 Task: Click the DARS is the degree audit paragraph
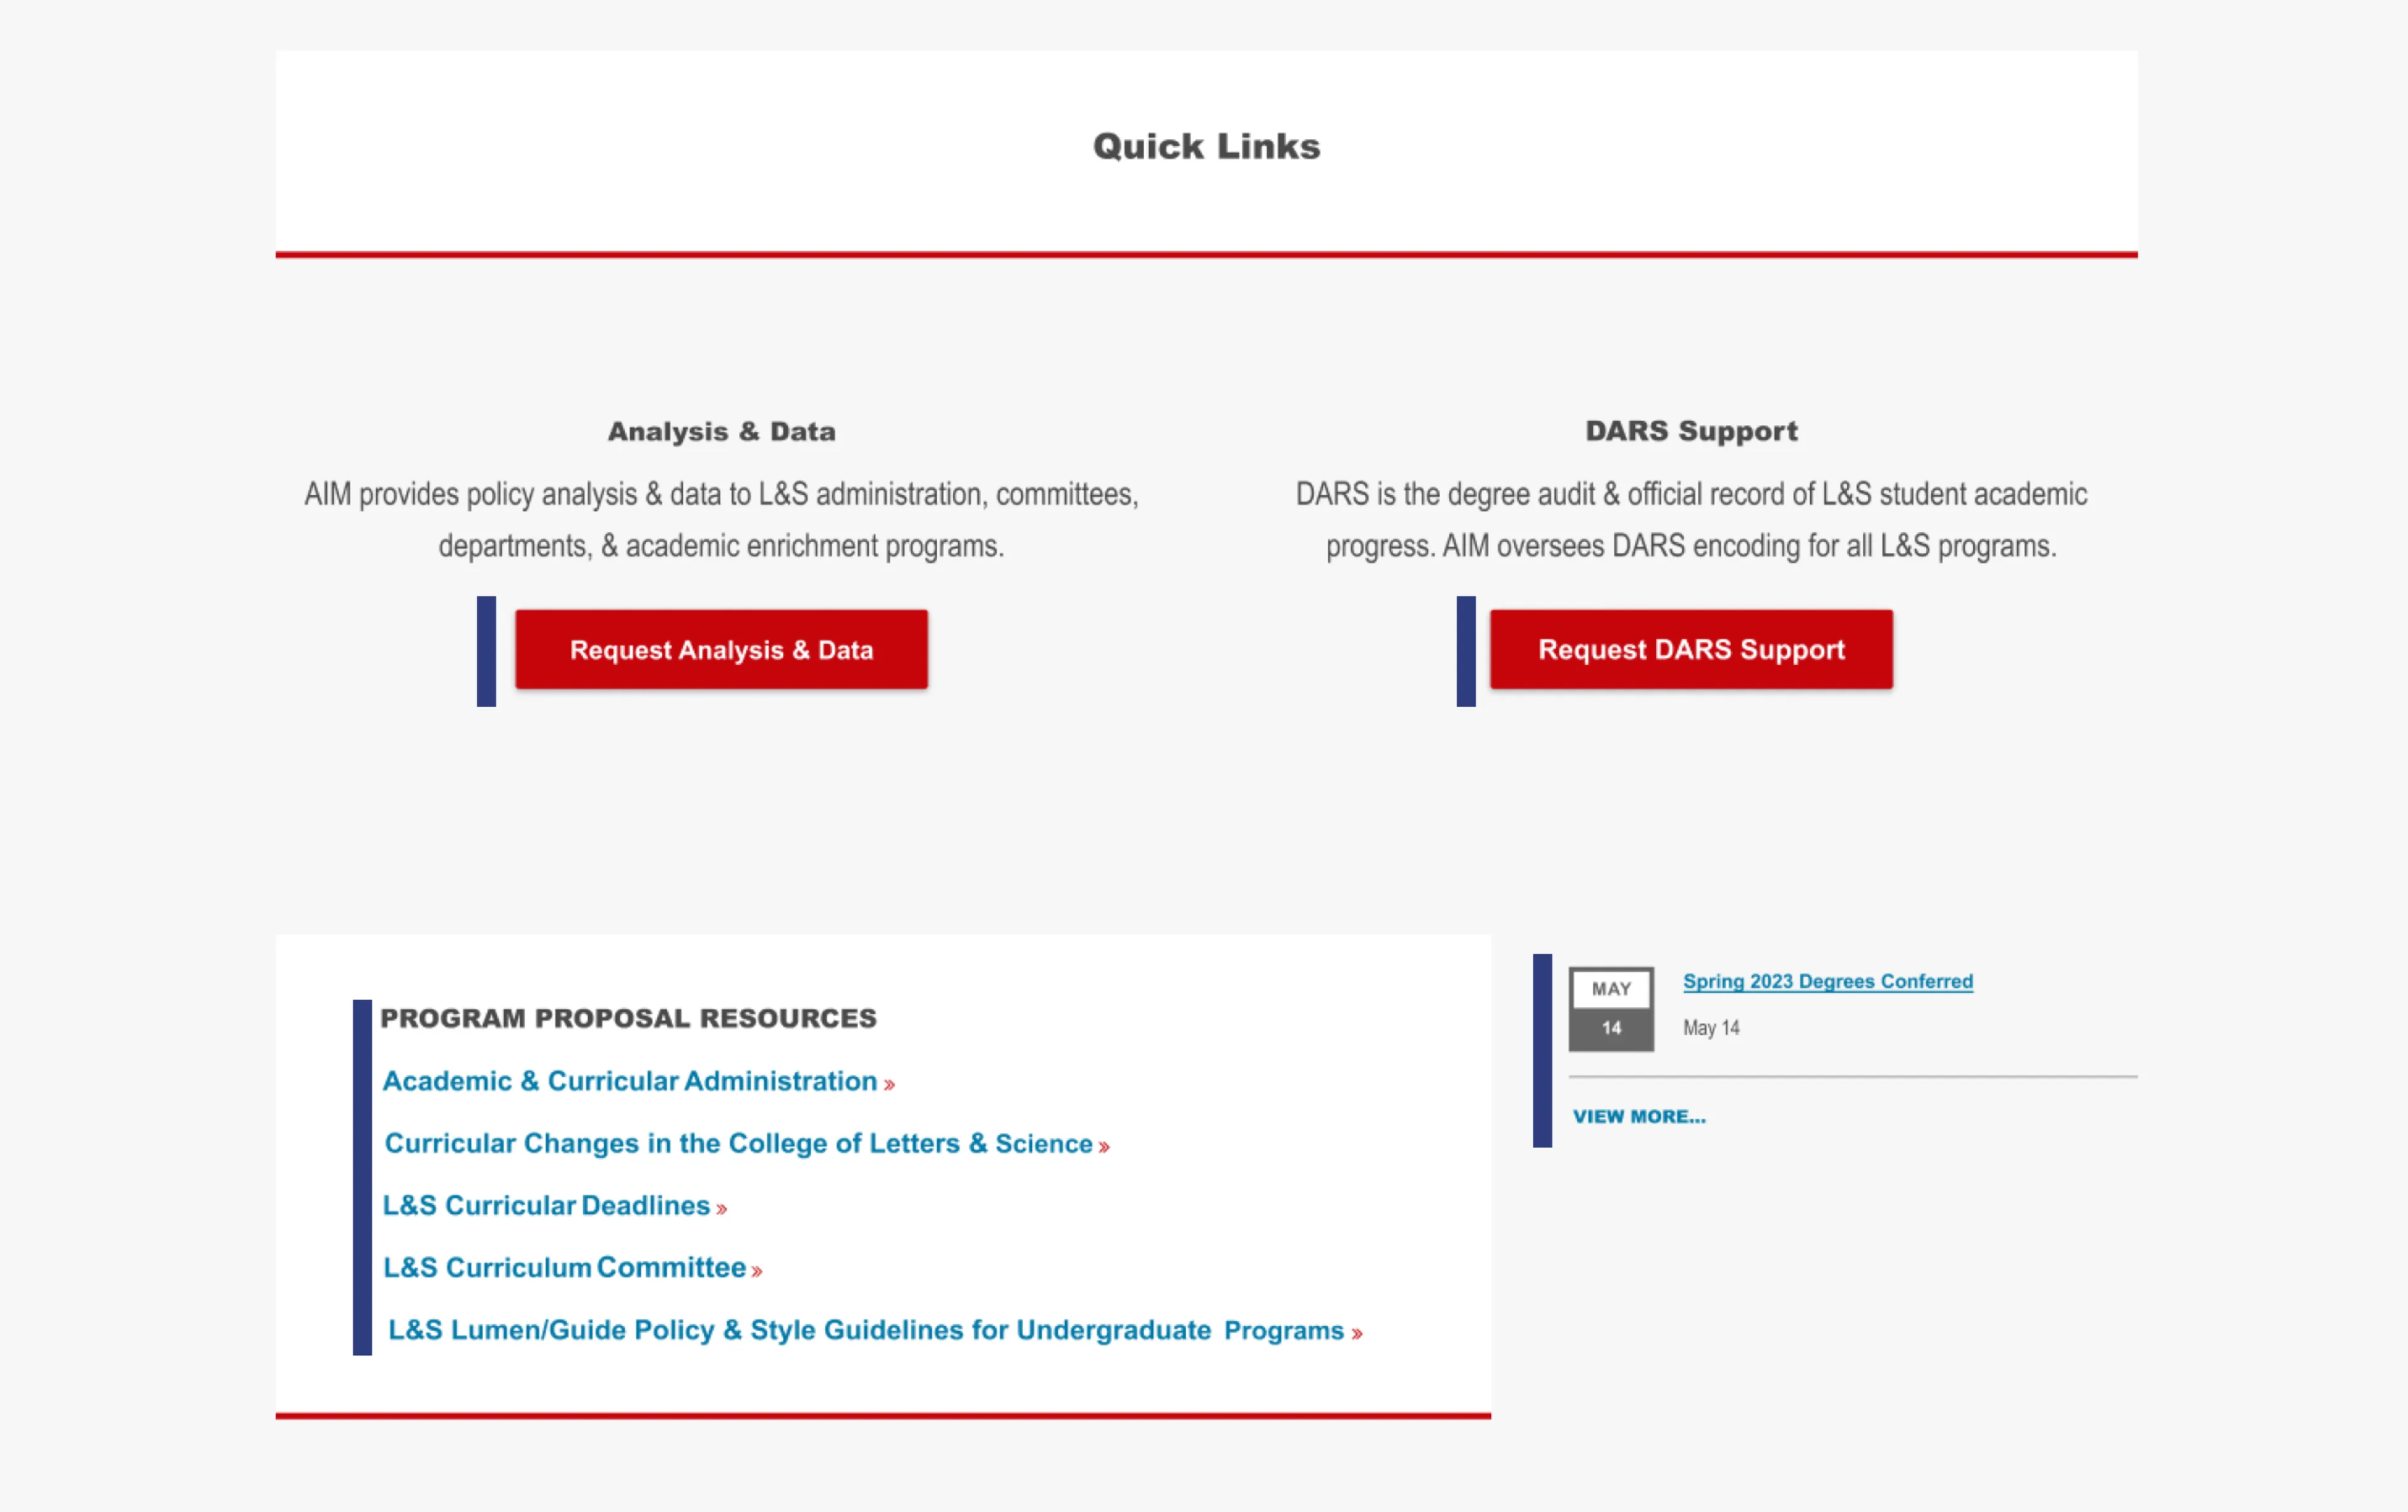pyautogui.click(x=1691, y=520)
